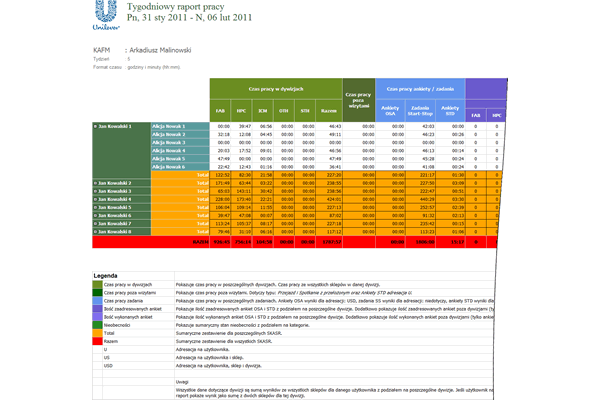Click the green swatch for Nieobecności

tap(98, 325)
